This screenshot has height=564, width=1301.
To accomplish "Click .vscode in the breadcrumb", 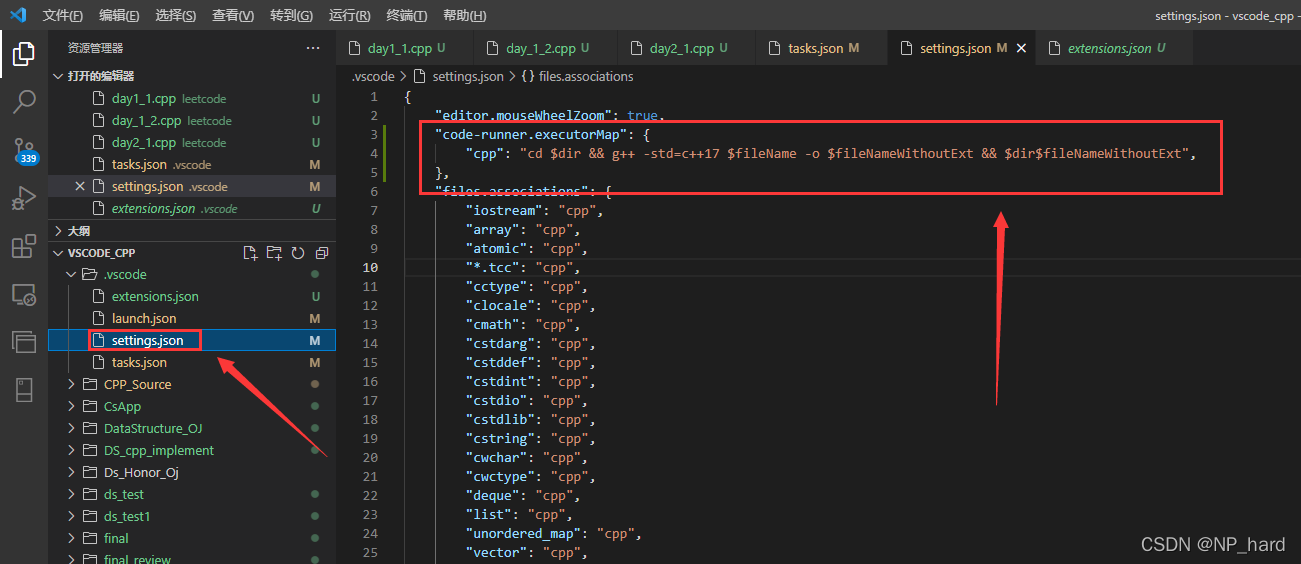I will (373, 76).
